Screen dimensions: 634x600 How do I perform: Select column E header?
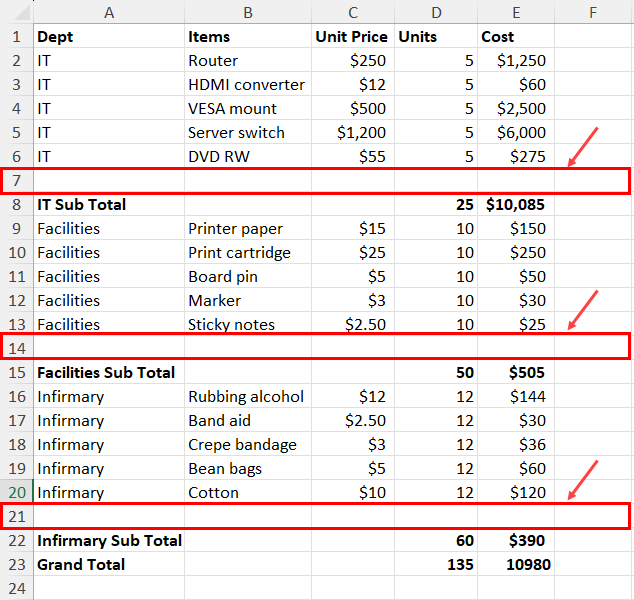(516, 13)
